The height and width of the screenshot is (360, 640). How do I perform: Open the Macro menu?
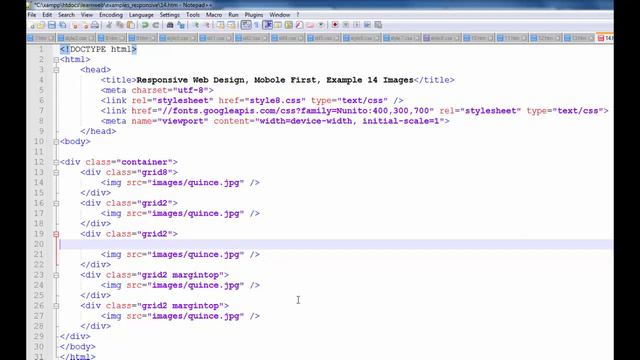click(x=214, y=15)
